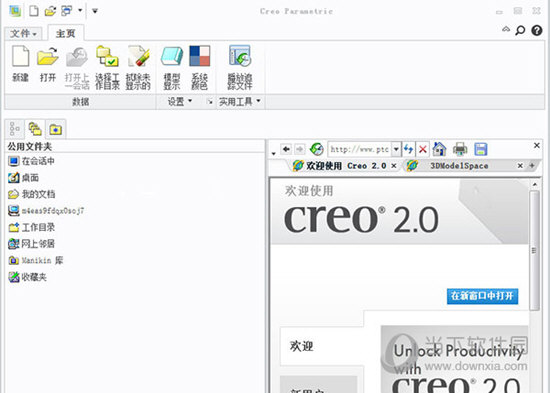Click 播放追踪文件 ribbon icon

coord(240,67)
